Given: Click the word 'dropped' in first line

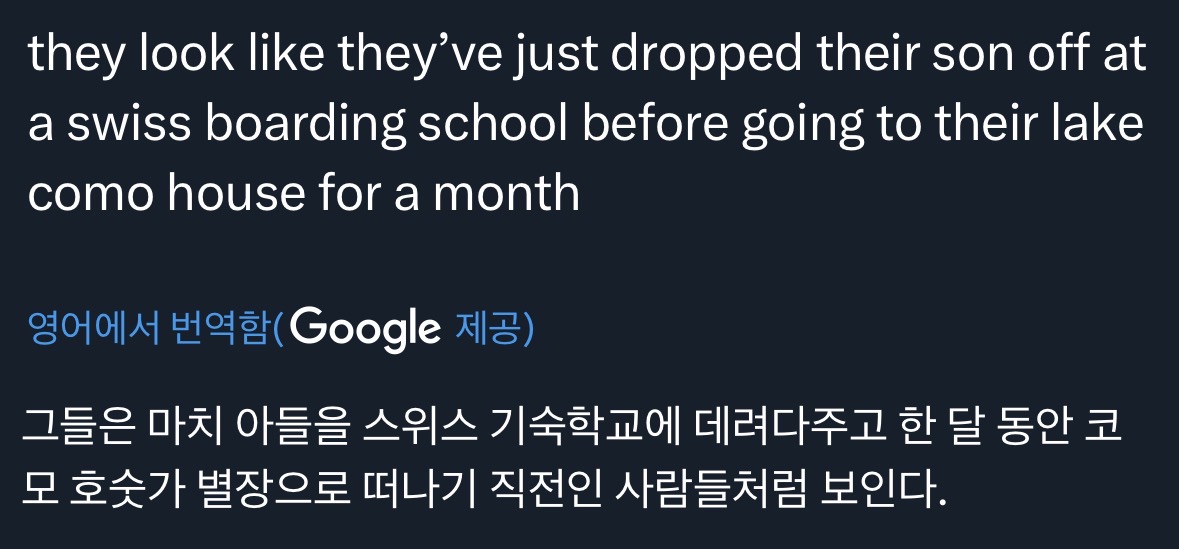Looking at the screenshot, I should (x=706, y=56).
